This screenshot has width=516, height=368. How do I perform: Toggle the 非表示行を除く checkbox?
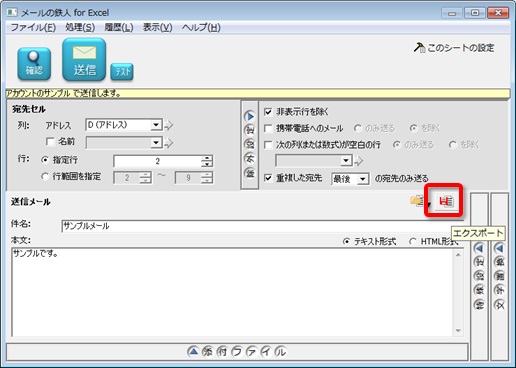click(268, 112)
